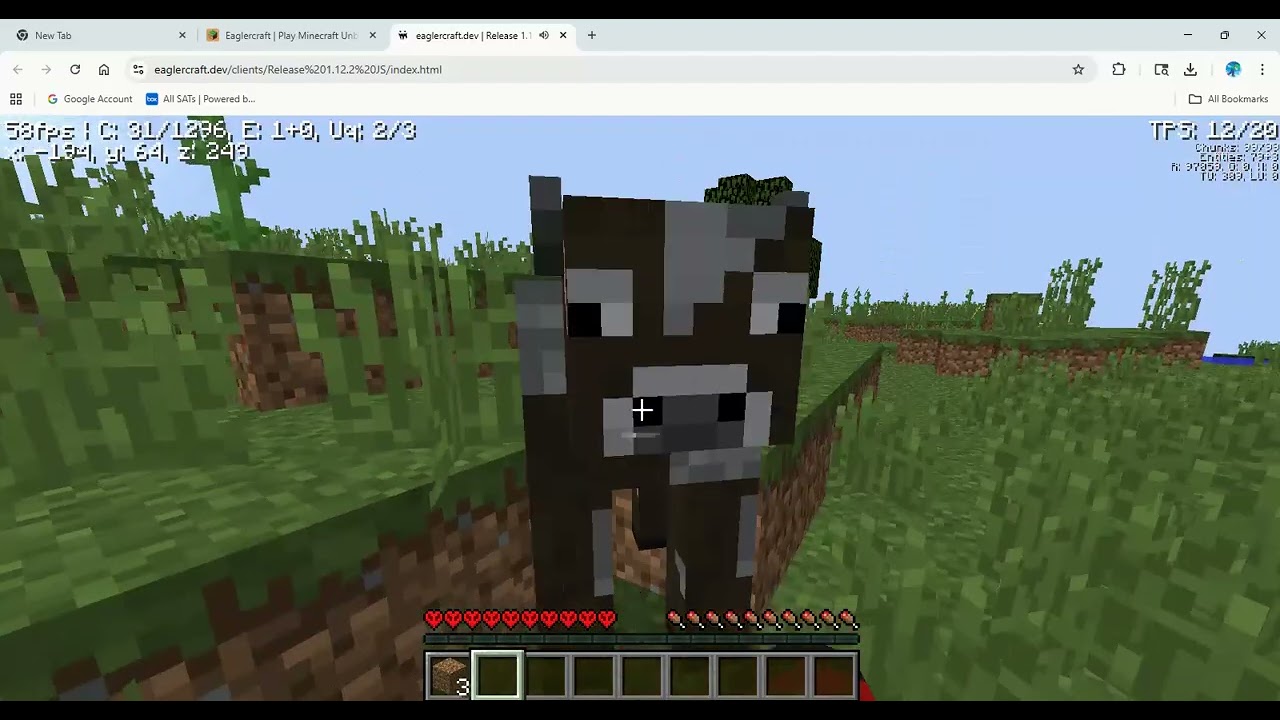The height and width of the screenshot is (720, 1280).
Task: Open the browser home page
Action: point(104,69)
